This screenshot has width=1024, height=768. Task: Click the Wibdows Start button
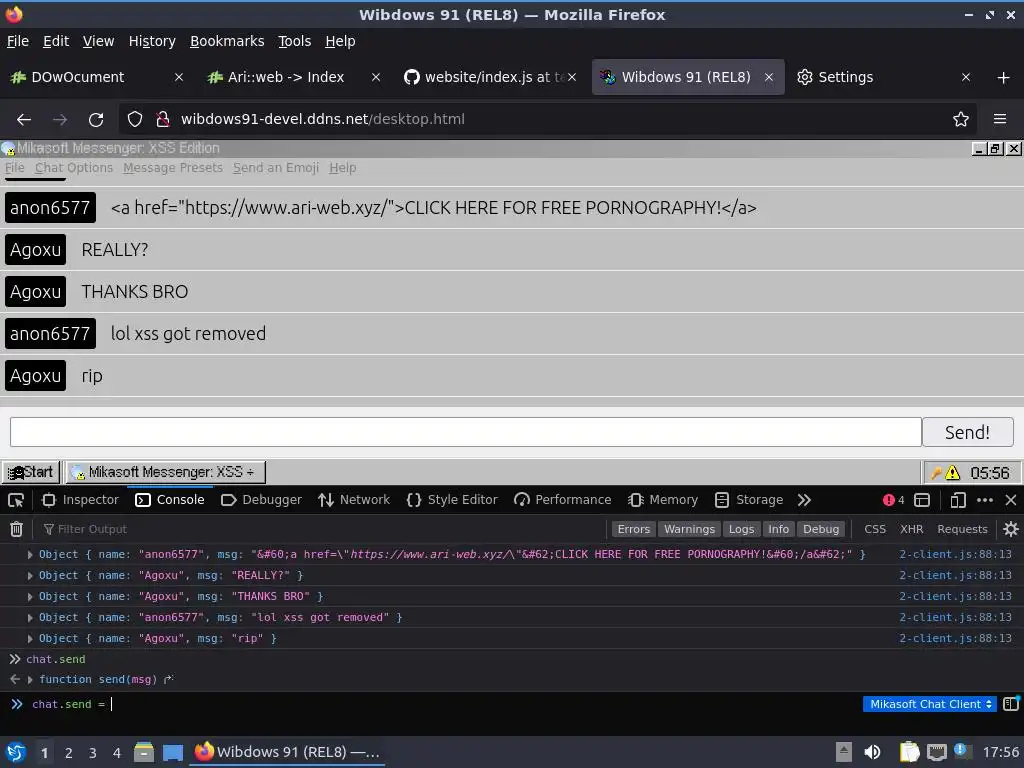tap(31, 472)
